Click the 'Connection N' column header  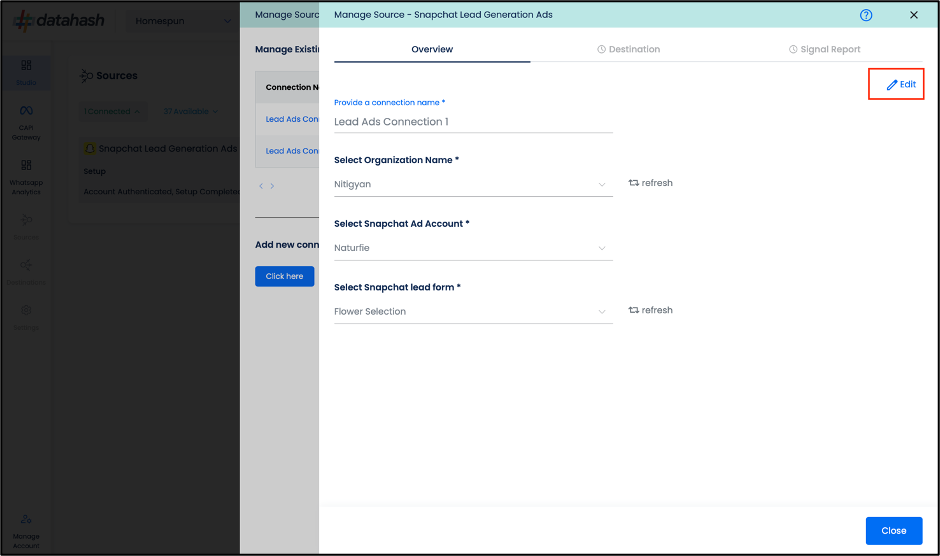point(292,87)
